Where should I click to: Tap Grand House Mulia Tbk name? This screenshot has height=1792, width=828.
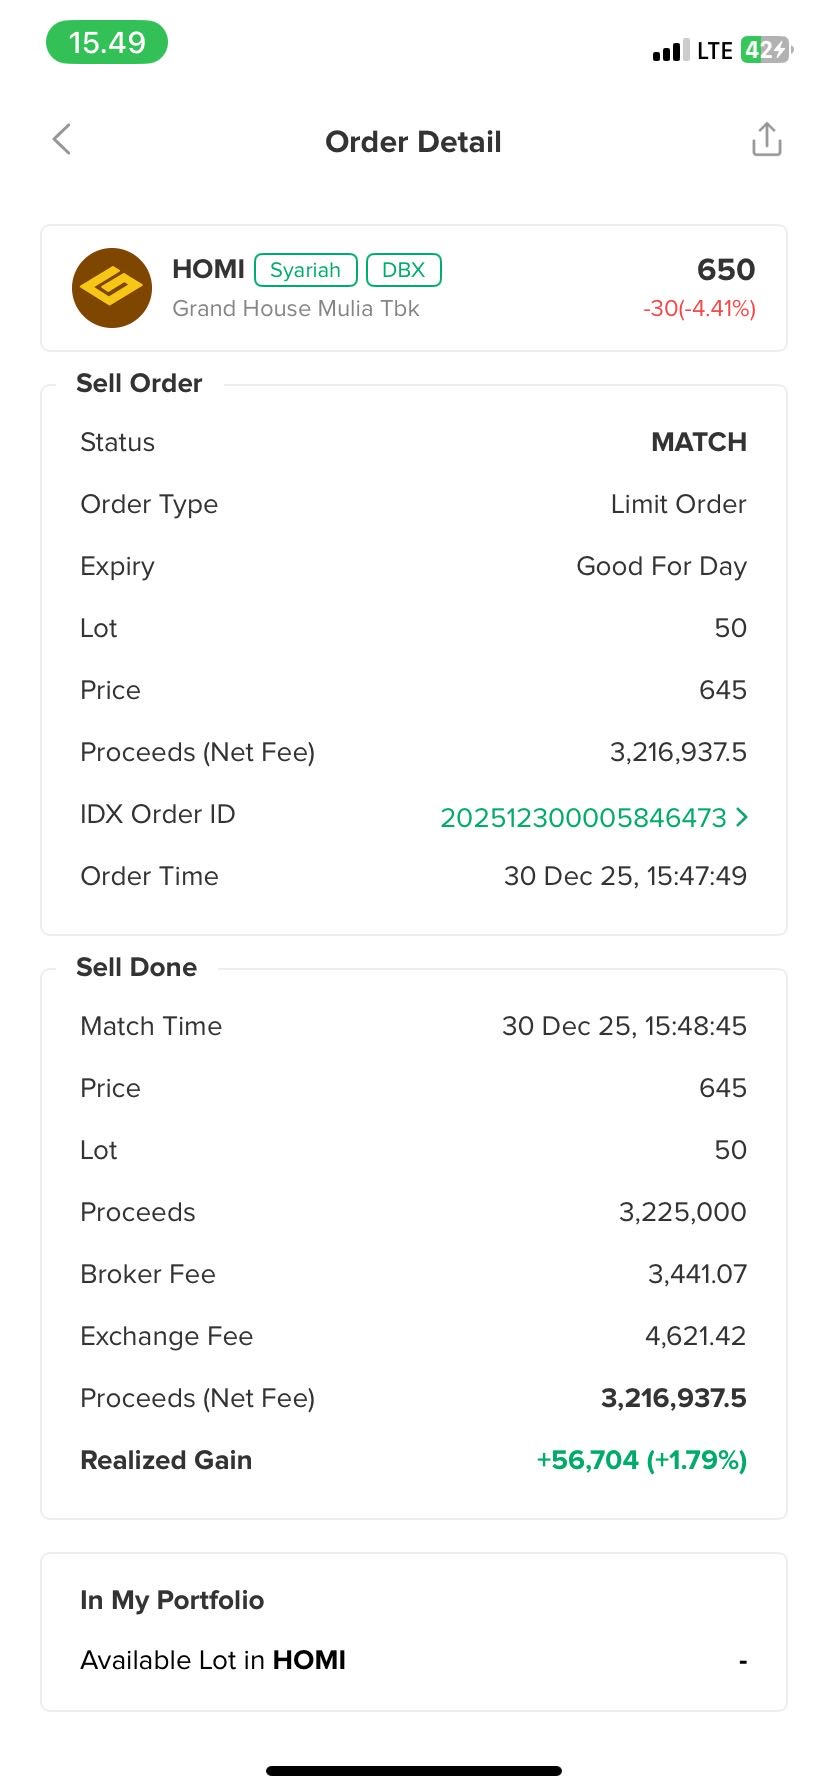(x=295, y=308)
